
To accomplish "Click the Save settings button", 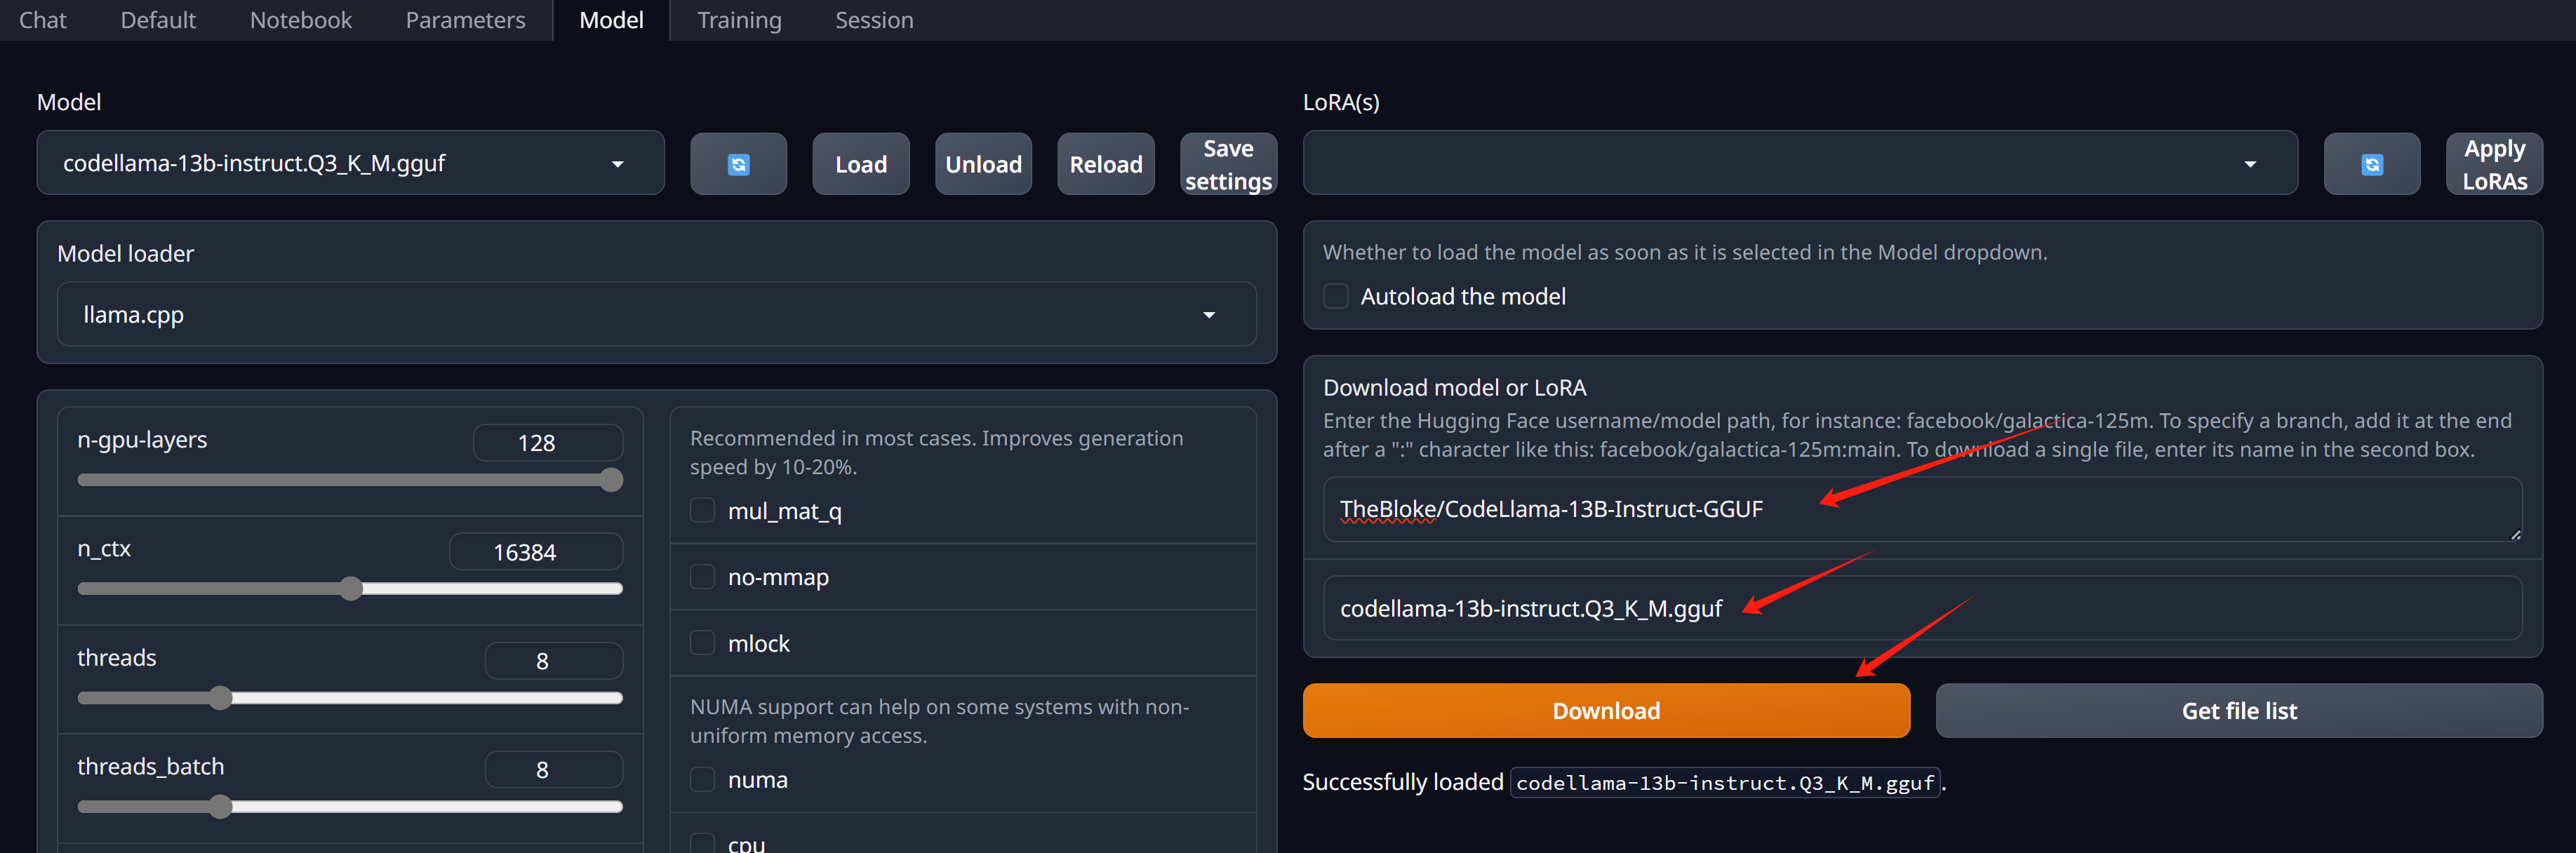I will pyautogui.click(x=1228, y=164).
